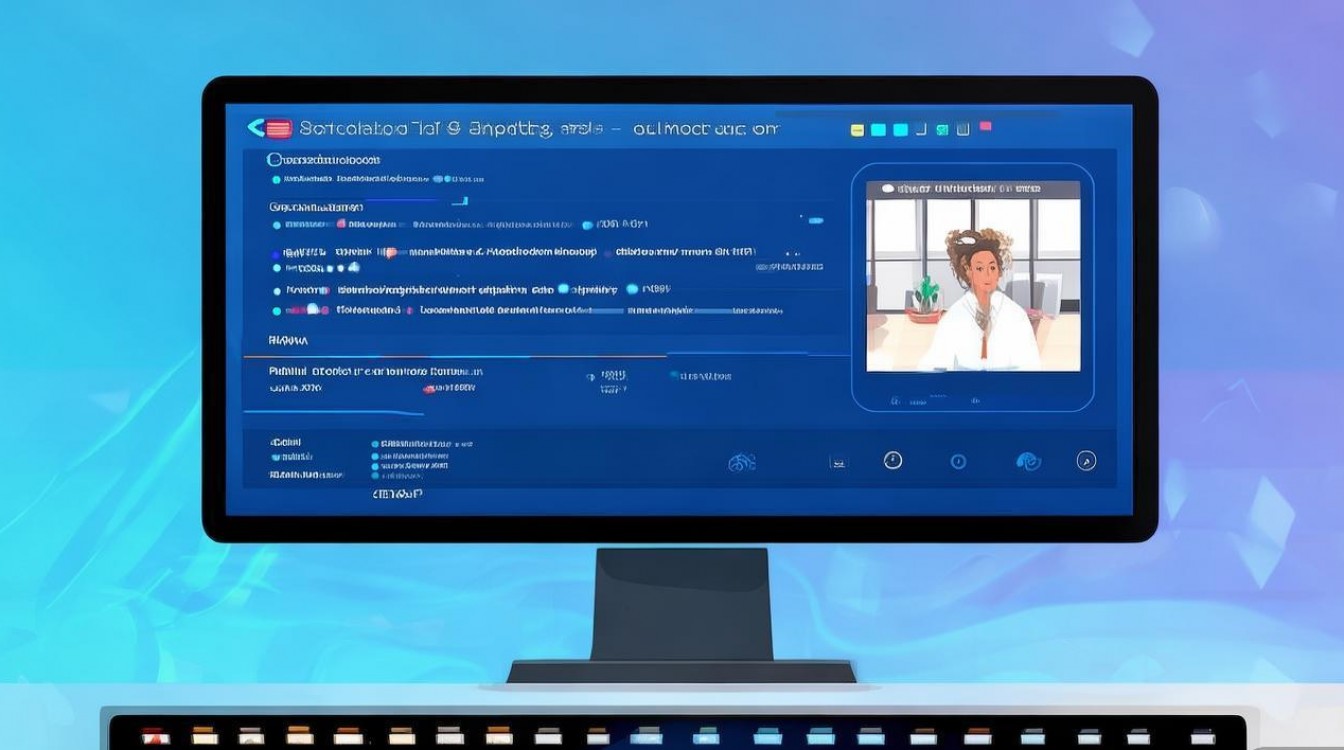Screen dimensions: 1344x750
Task: Click the grey square in the header
Action: click(x=963, y=129)
